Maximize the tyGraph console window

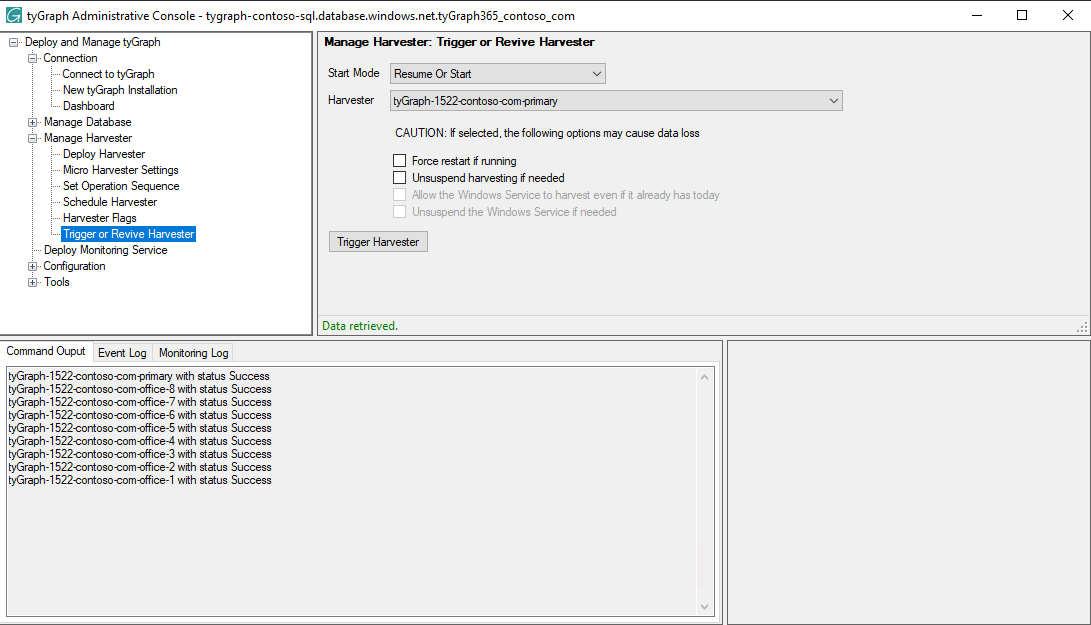pyautogui.click(x=1022, y=15)
